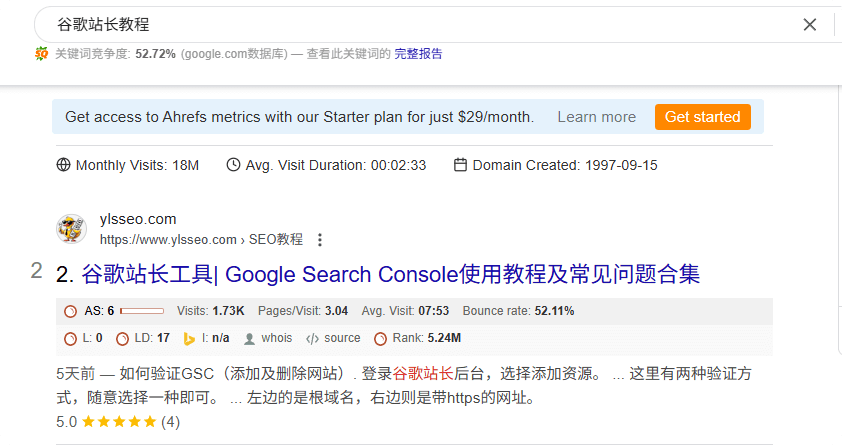Click the Visits: 1.73K metric

pos(210,311)
